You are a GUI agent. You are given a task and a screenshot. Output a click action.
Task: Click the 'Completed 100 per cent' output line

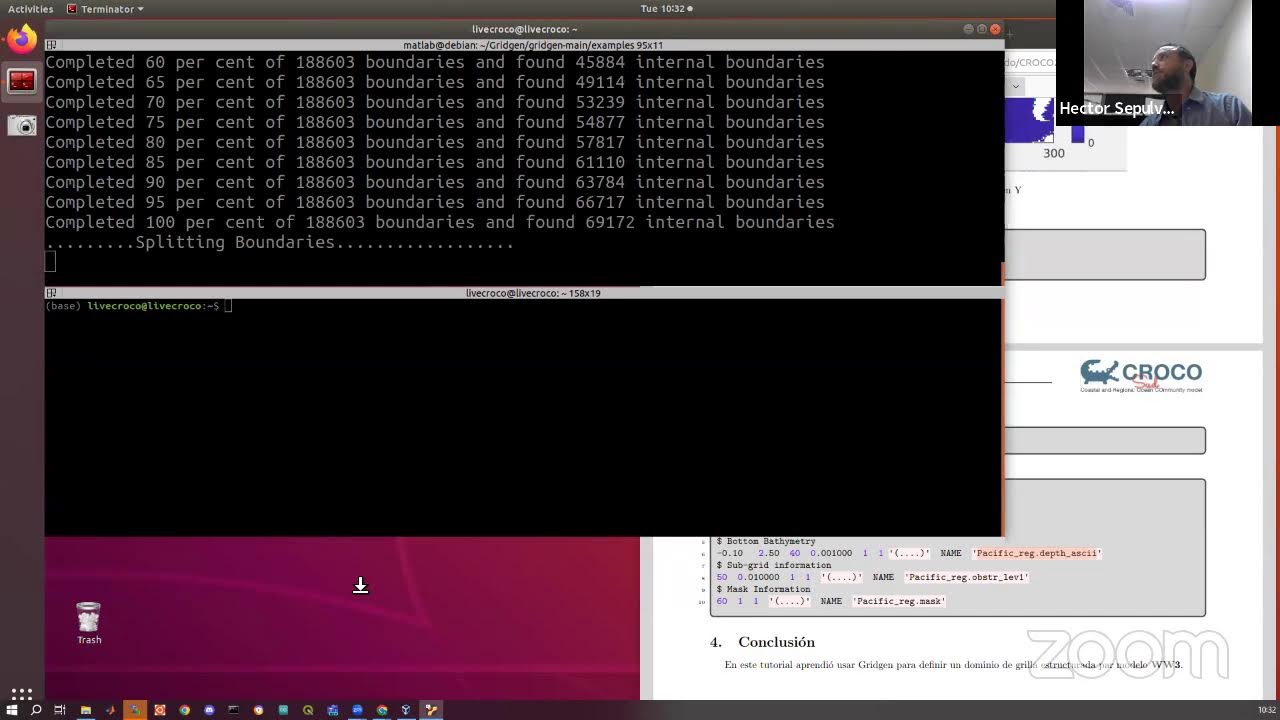(440, 222)
